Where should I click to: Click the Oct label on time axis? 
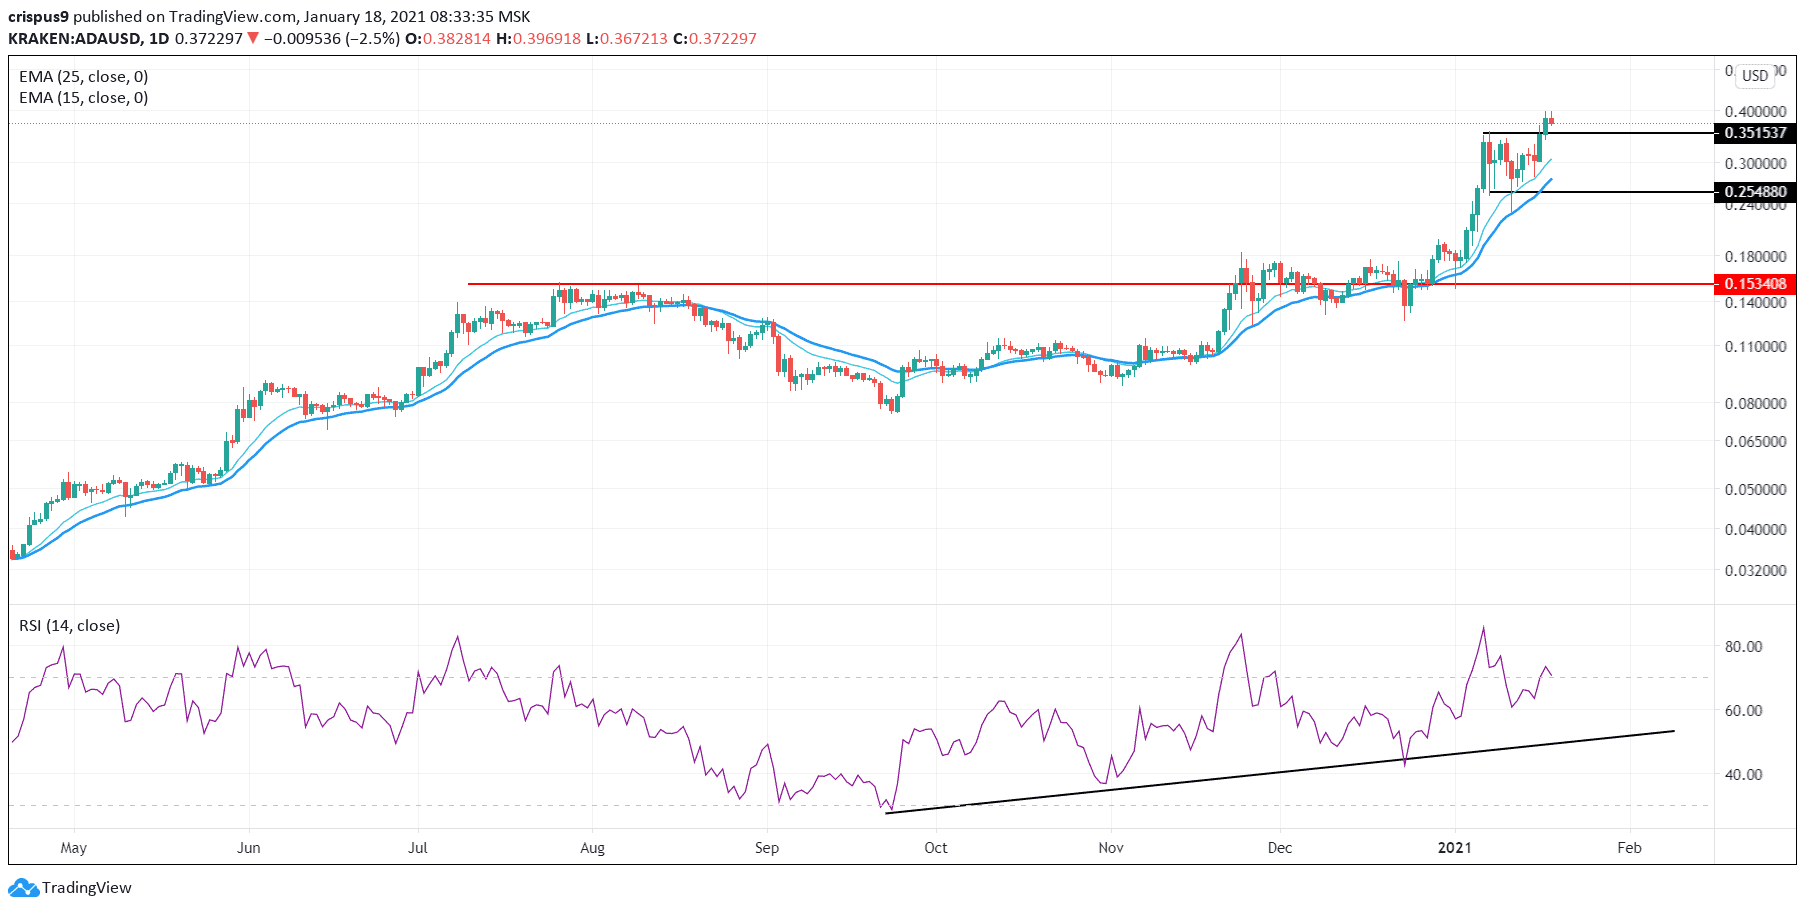click(936, 847)
